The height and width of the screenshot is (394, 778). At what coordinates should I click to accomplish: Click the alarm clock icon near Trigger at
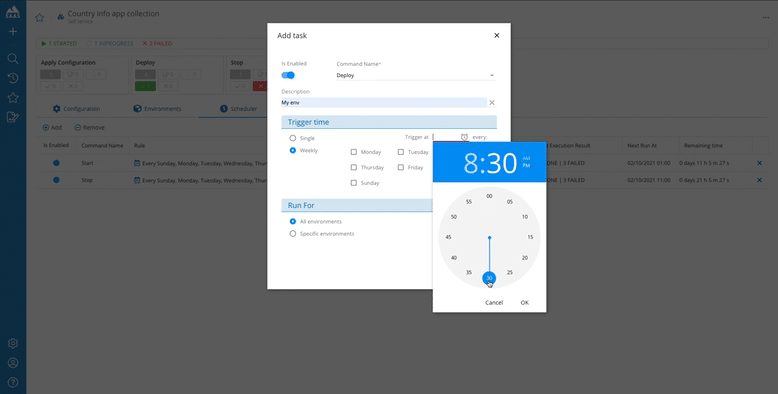click(x=464, y=137)
